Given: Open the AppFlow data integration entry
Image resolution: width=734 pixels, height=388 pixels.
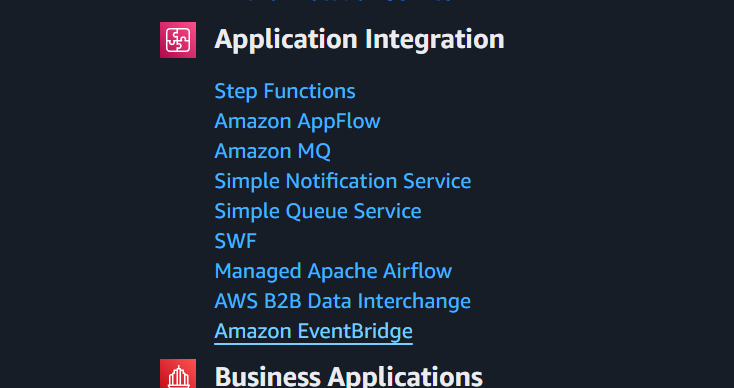Looking at the screenshot, I should [x=297, y=121].
